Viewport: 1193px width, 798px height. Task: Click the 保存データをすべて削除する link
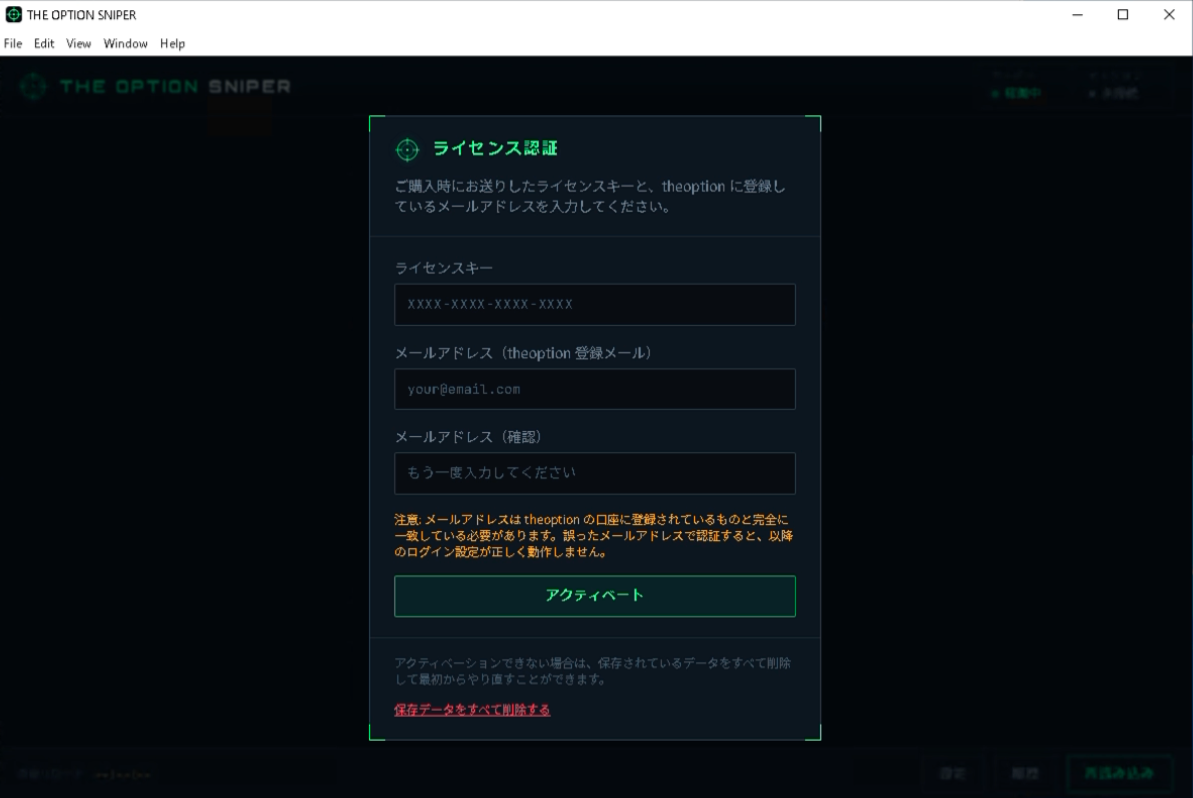pos(472,710)
